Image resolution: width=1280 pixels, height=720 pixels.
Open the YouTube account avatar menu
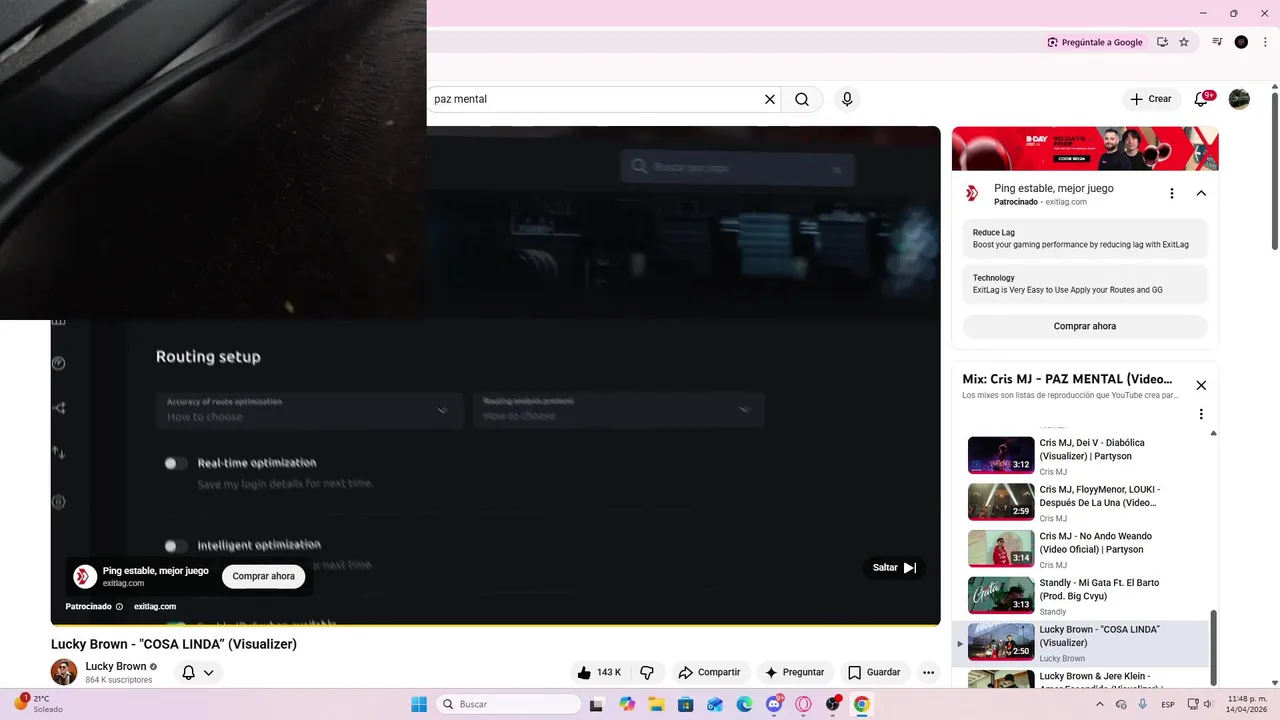click(1239, 99)
